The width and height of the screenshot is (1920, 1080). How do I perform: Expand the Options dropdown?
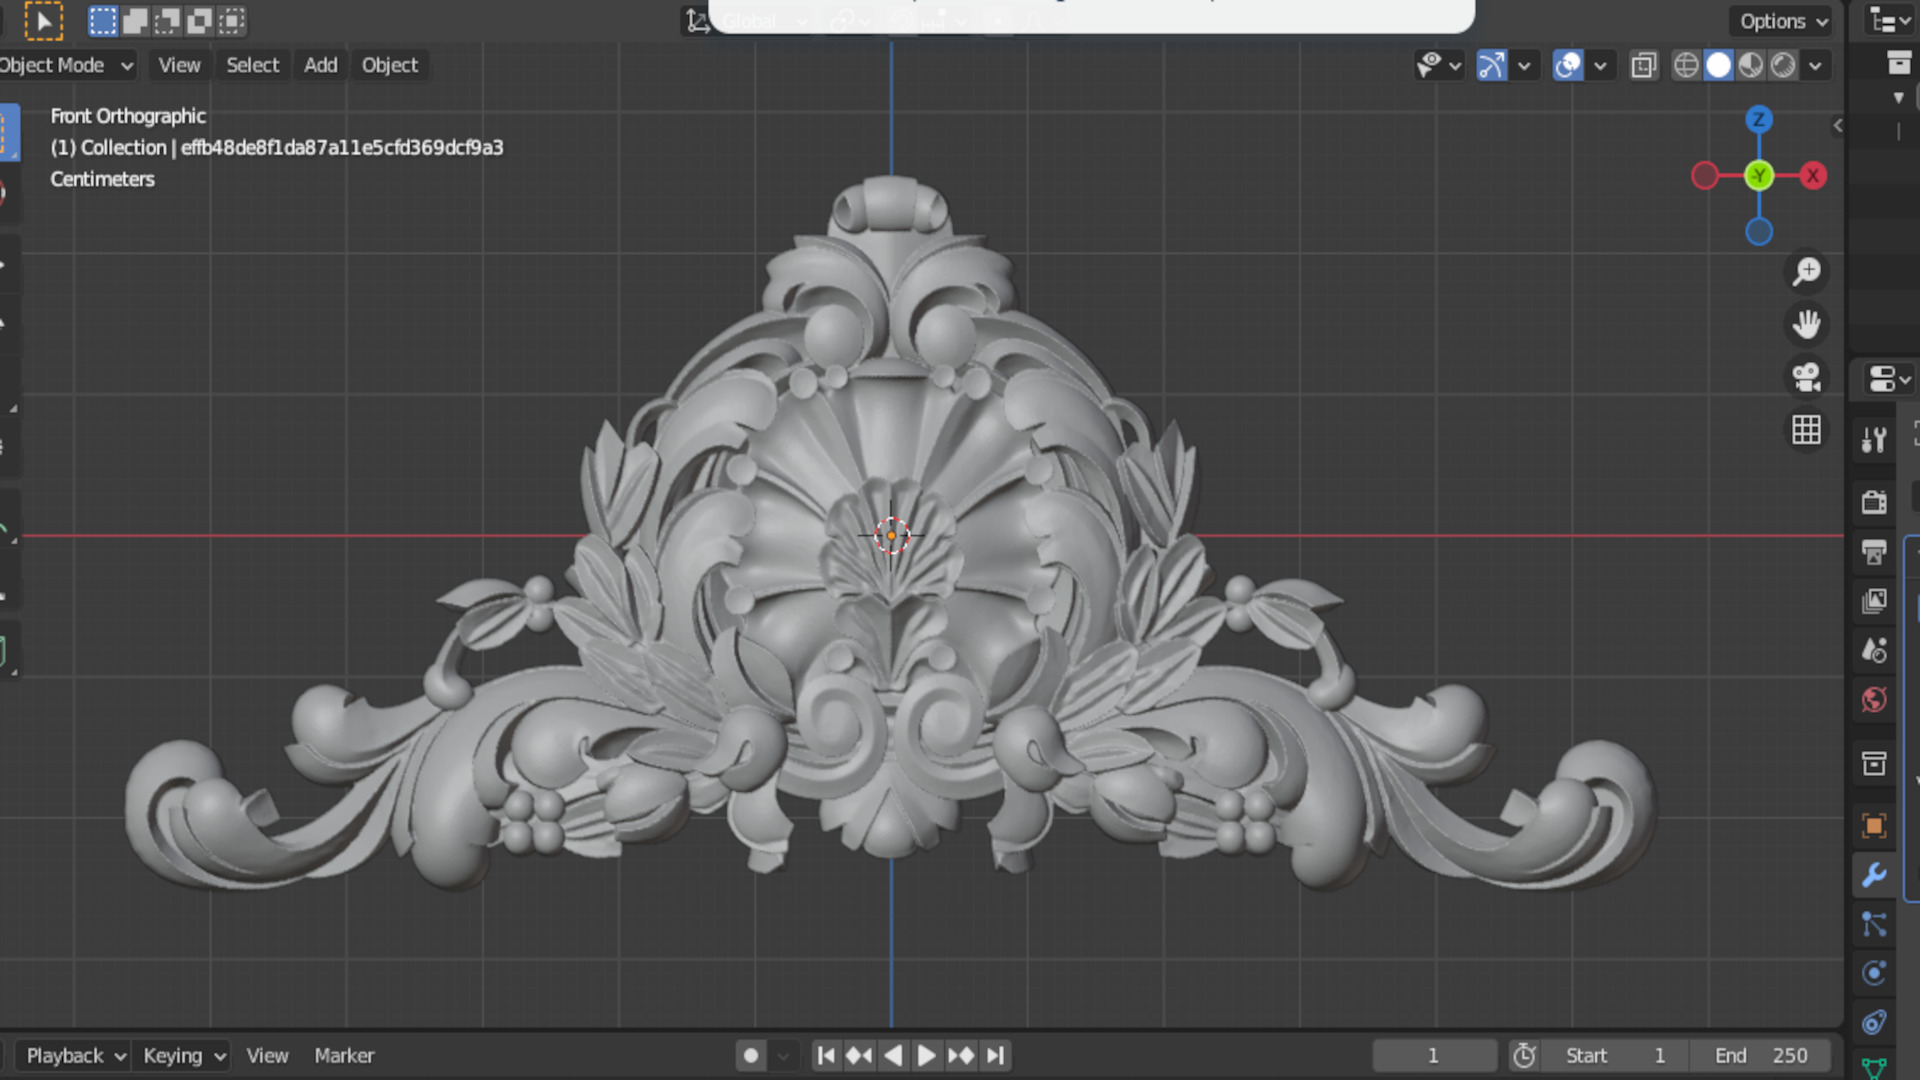point(1784,21)
